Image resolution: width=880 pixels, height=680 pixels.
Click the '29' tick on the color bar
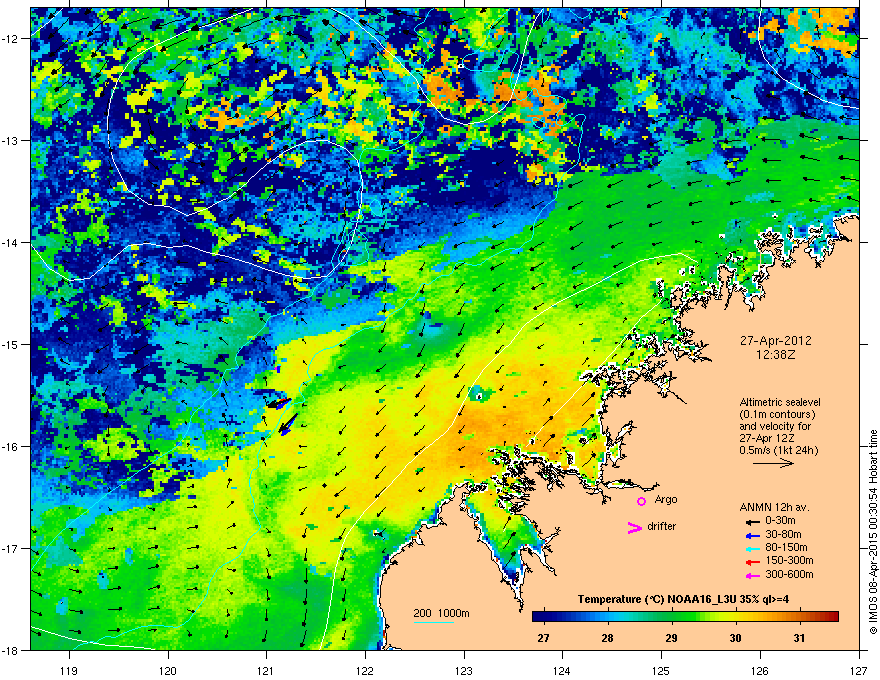[x=671, y=638]
